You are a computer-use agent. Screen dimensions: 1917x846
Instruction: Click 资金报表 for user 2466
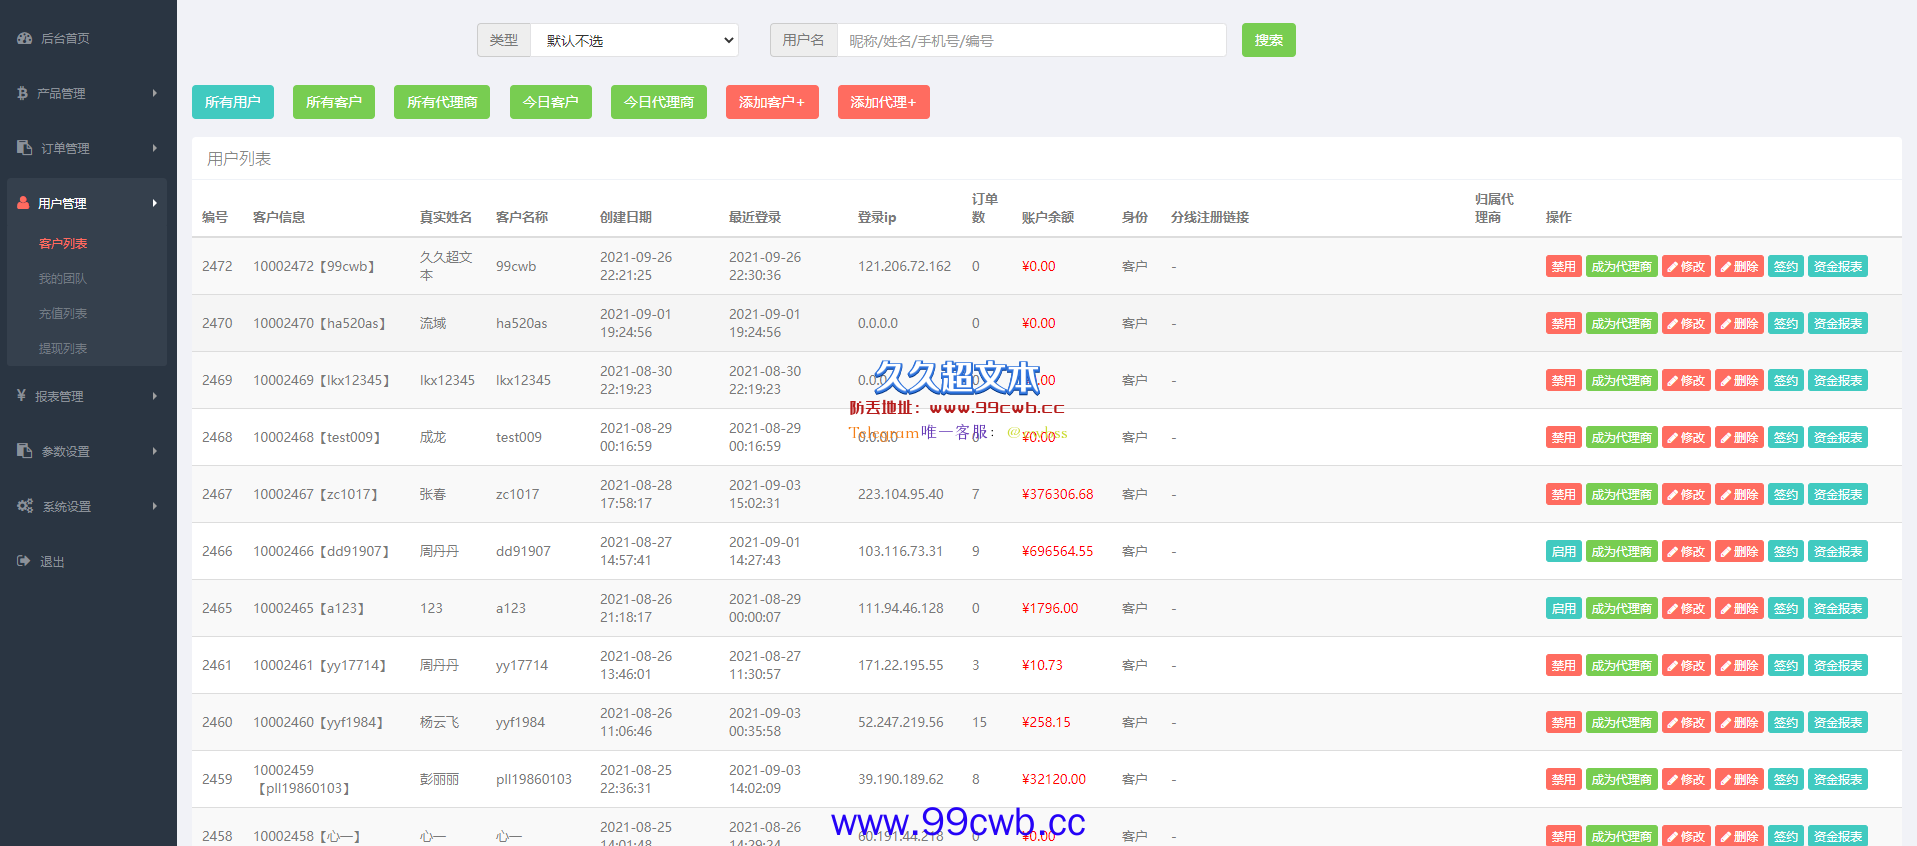(1838, 551)
